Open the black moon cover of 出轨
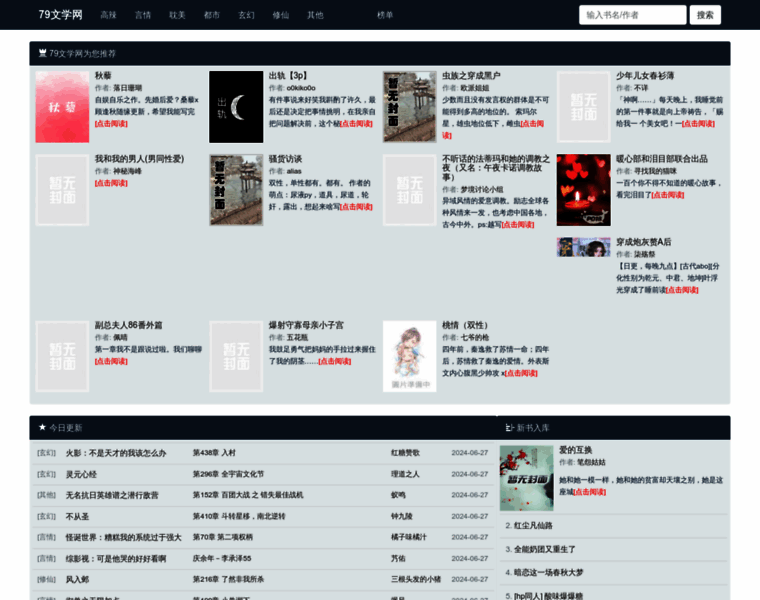 coord(236,107)
